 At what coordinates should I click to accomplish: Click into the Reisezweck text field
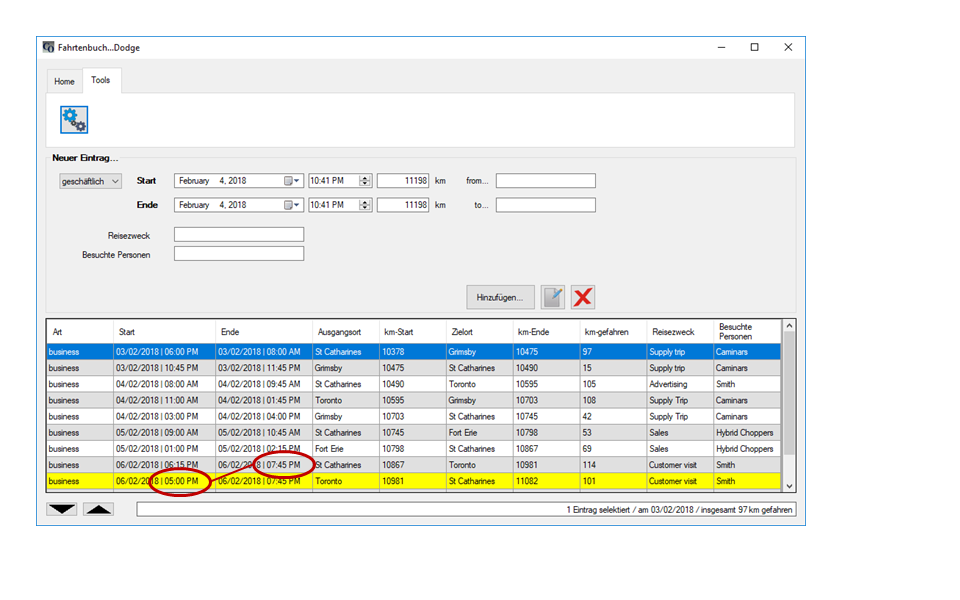239,234
